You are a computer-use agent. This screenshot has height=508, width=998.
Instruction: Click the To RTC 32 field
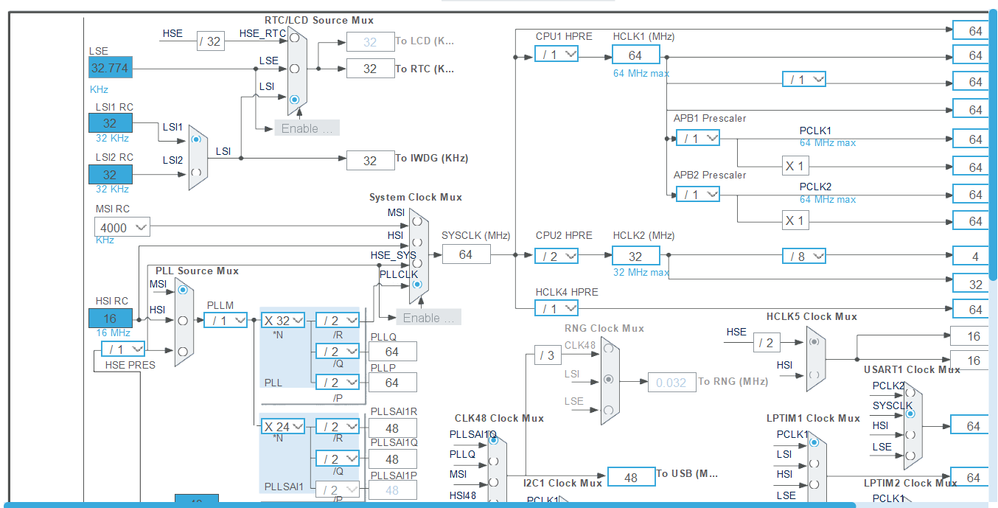pyautogui.click(x=370, y=69)
